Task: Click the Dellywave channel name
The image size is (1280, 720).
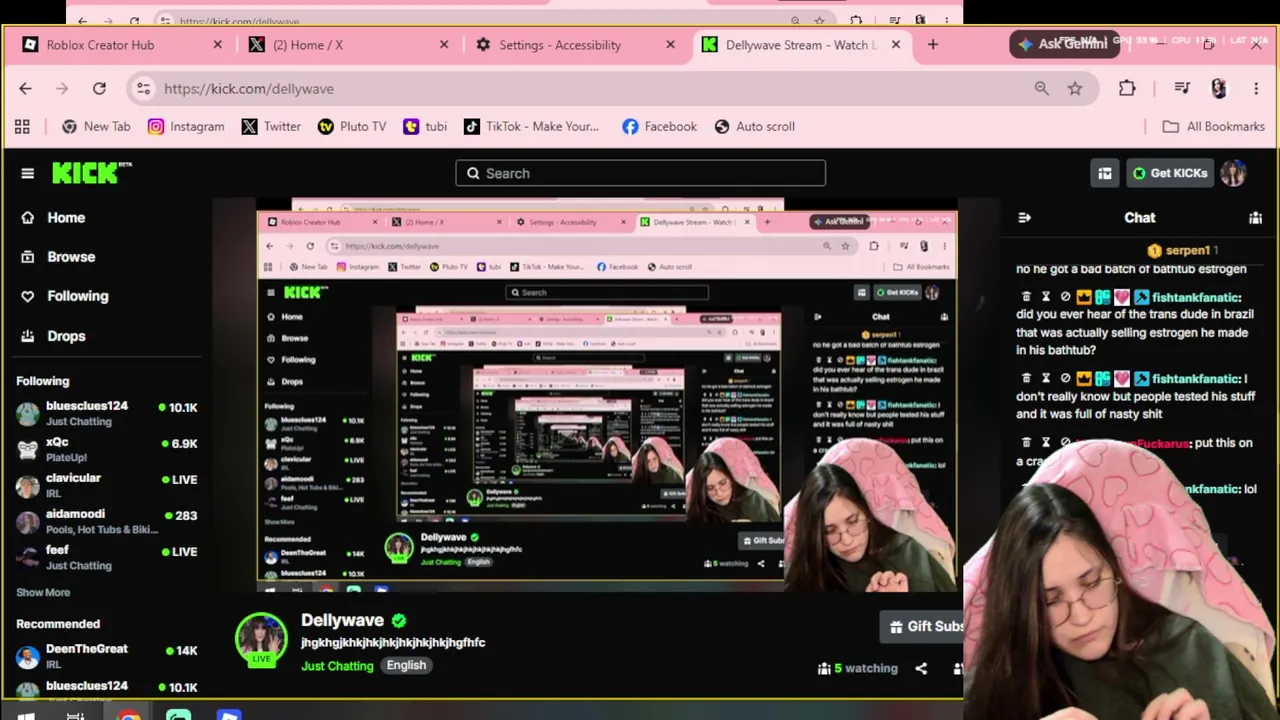Action: [x=342, y=620]
